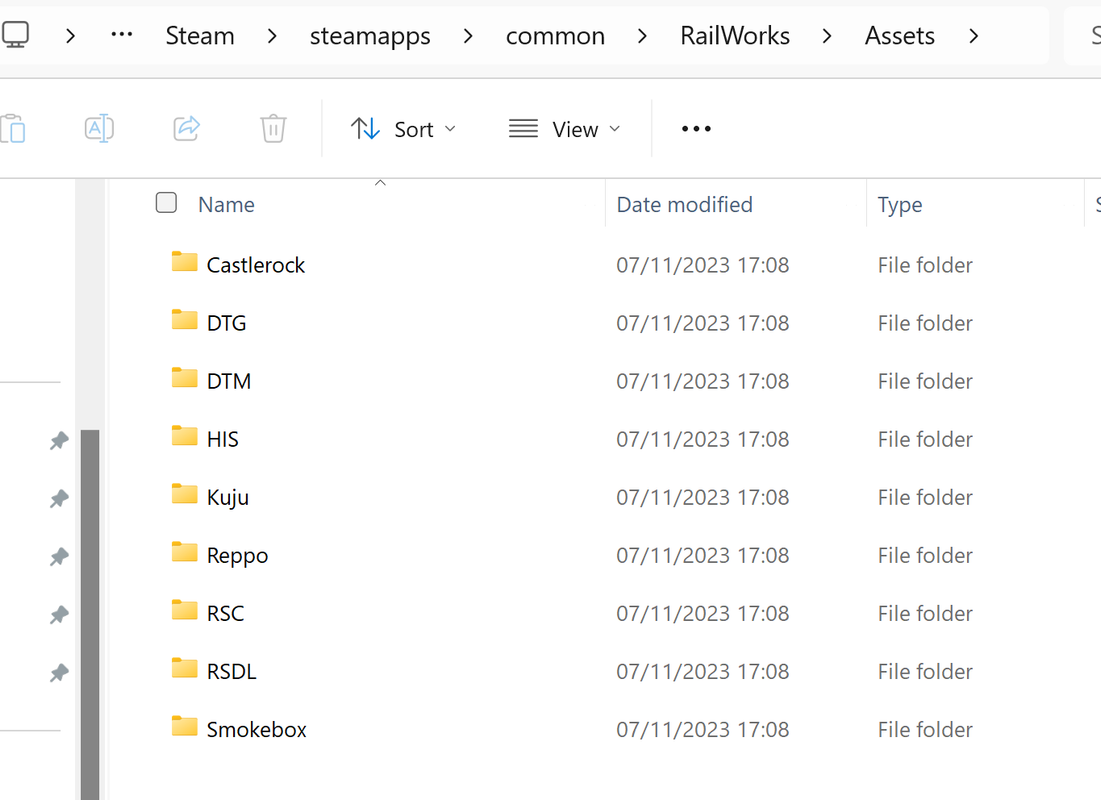Open the View dropdown menu
The height and width of the screenshot is (800, 1101).
click(x=565, y=129)
